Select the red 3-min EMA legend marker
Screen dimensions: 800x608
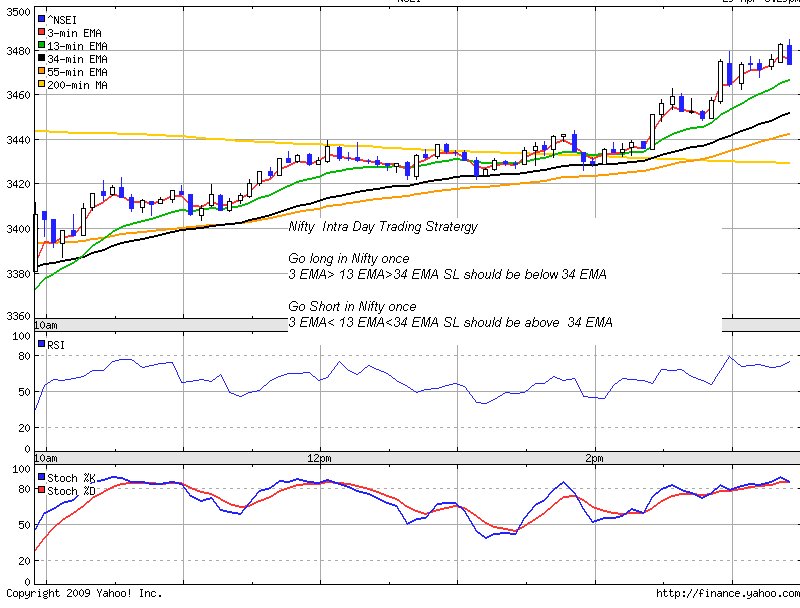(41, 32)
